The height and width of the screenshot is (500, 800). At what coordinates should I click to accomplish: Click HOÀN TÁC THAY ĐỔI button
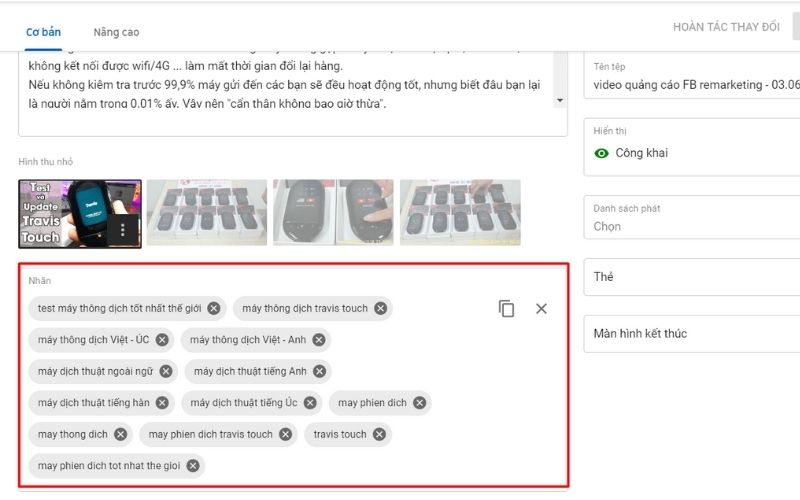coord(727,27)
